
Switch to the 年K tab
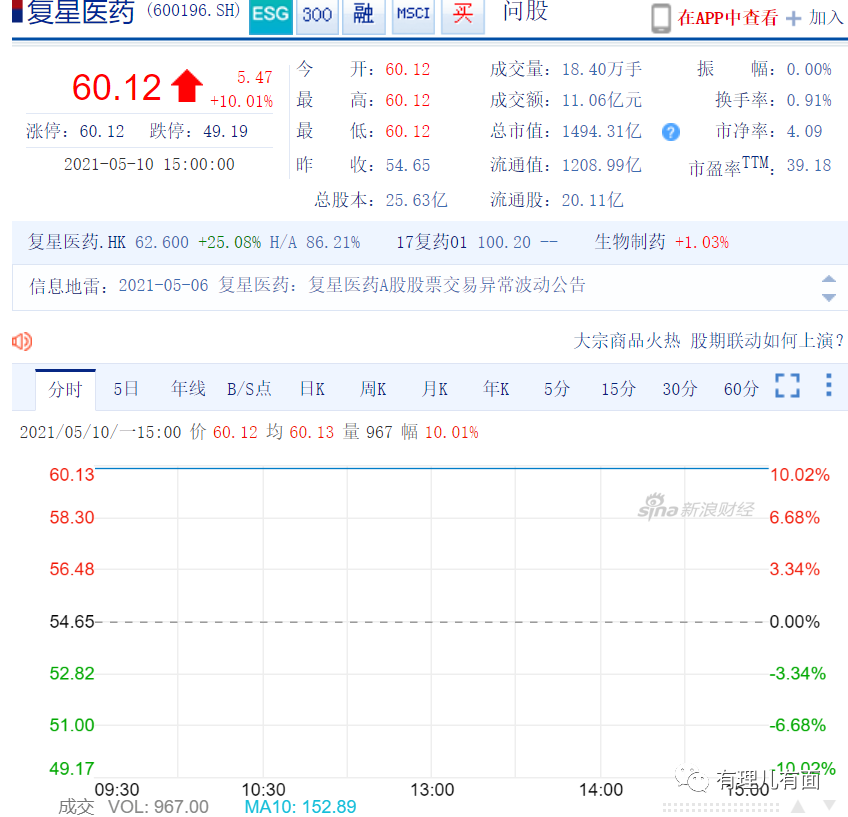pyautogui.click(x=496, y=389)
